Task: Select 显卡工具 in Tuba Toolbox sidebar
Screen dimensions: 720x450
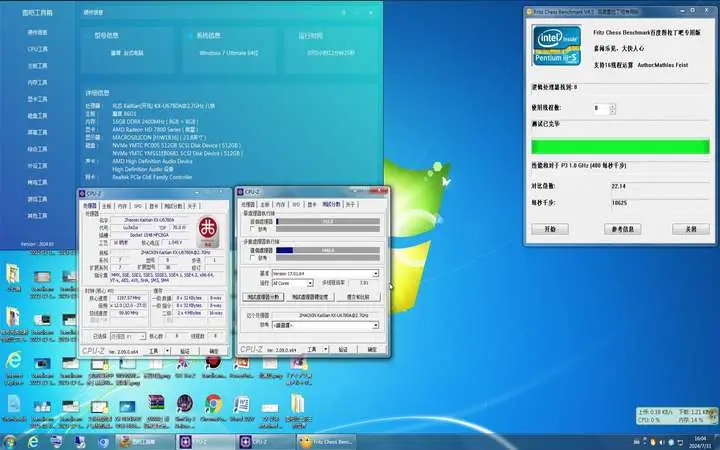Action: click(x=38, y=99)
